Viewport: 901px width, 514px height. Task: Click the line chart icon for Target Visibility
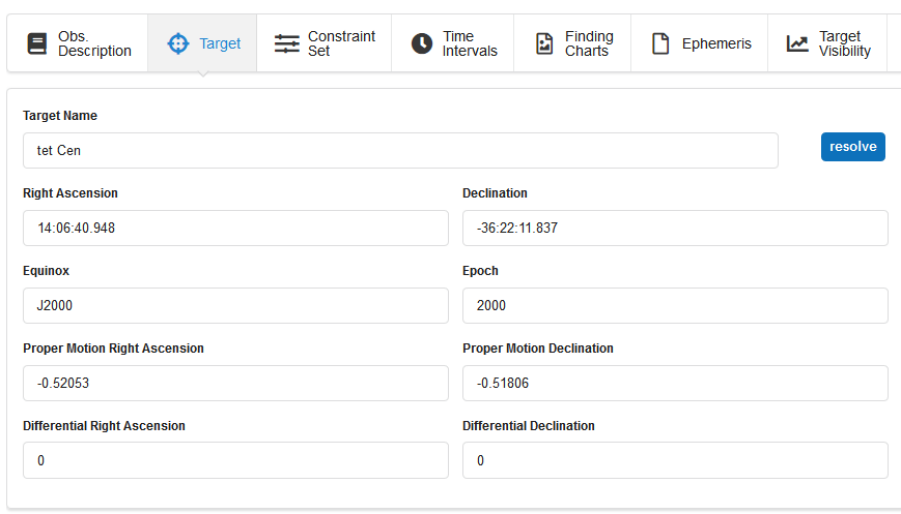797,44
